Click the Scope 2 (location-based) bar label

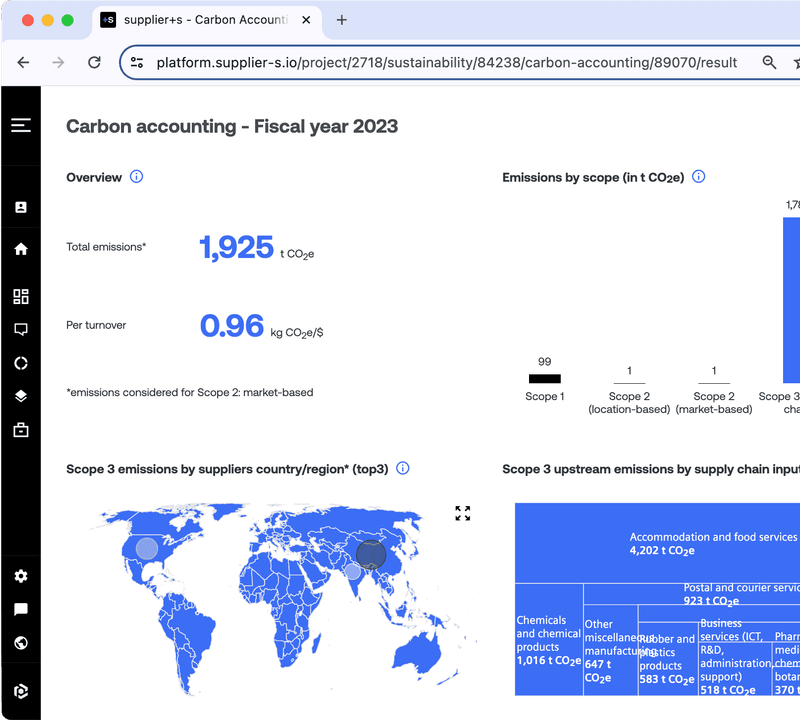point(629,403)
